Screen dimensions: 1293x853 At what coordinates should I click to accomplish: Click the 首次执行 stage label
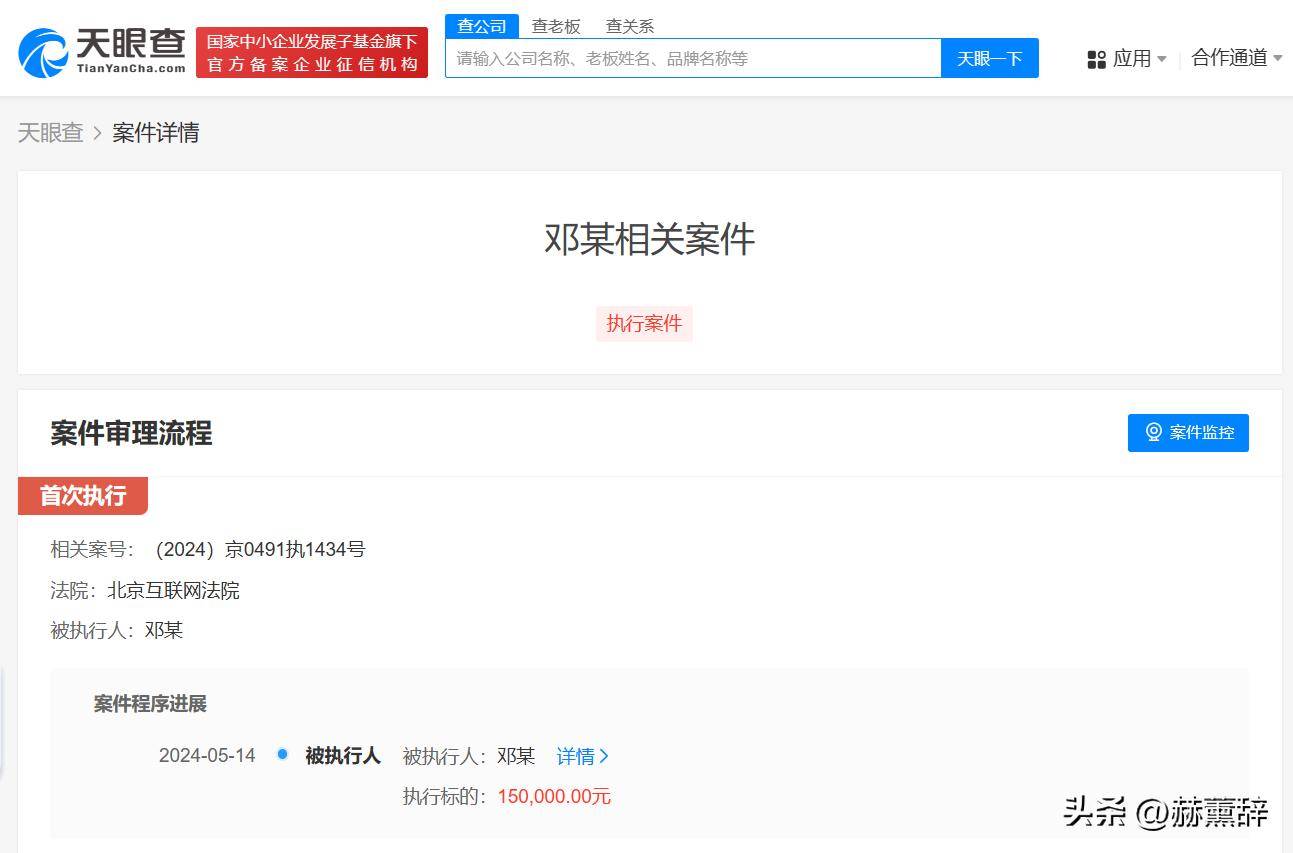click(x=83, y=496)
